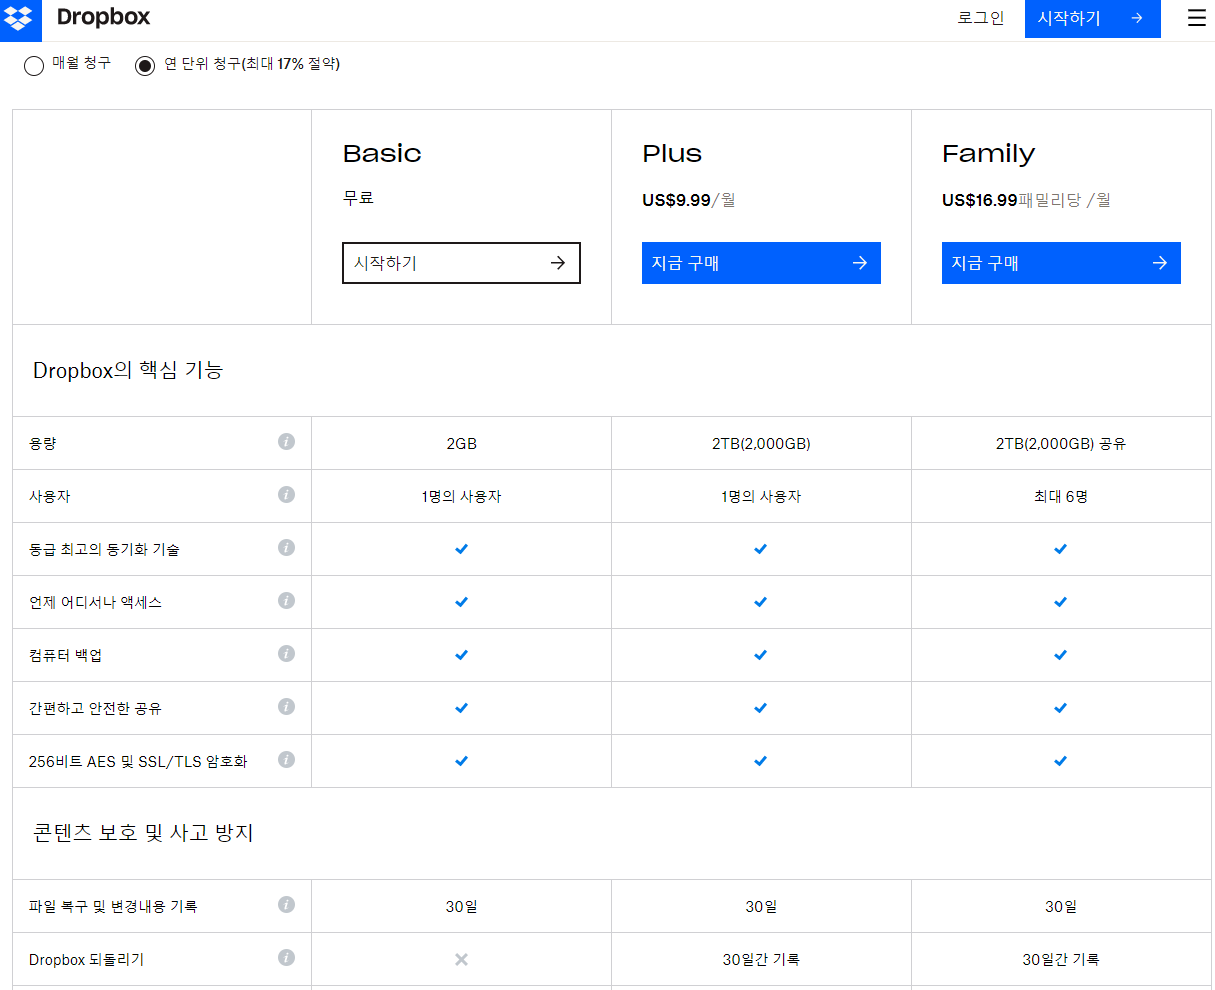Click the 2GB storage cell
Image resolution: width=1215 pixels, height=990 pixels.
(x=461, y=443)
